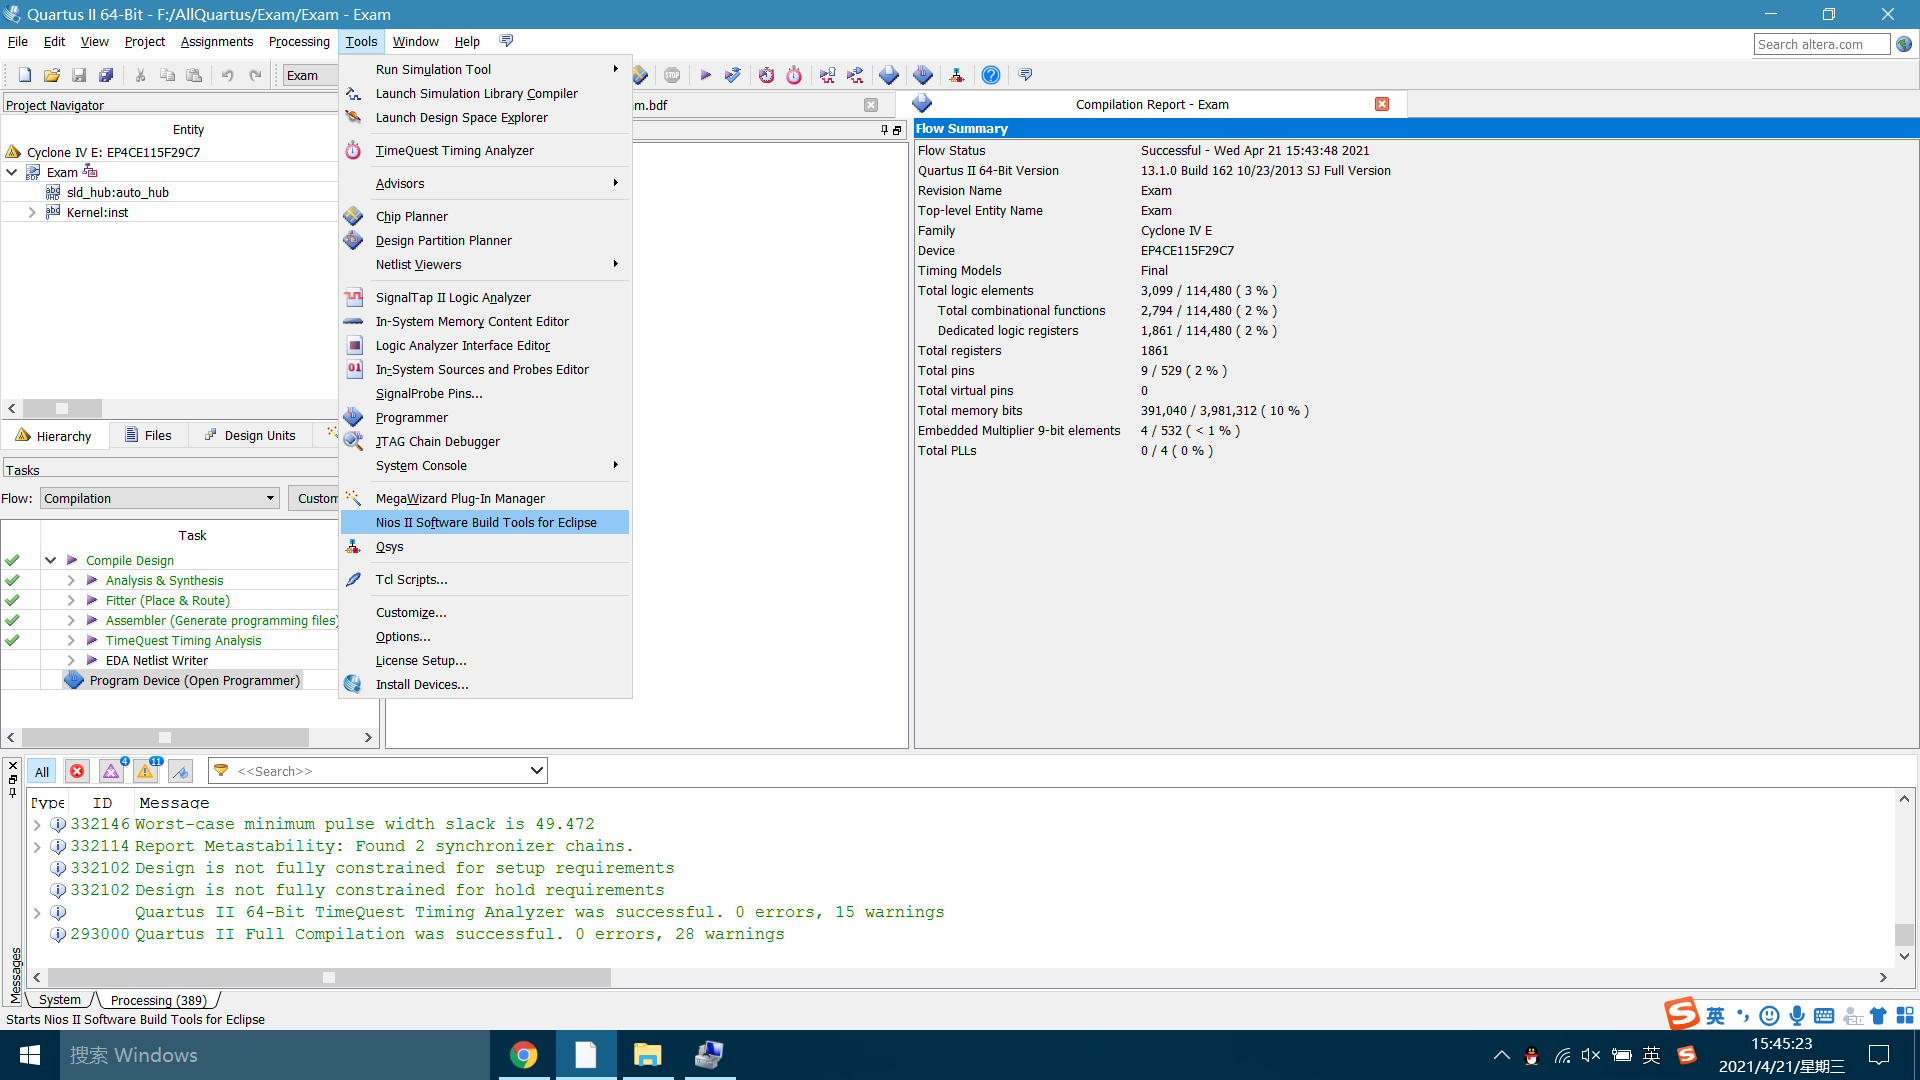
Task: Click the Open file toolbar icon
Action: [52, 75]
